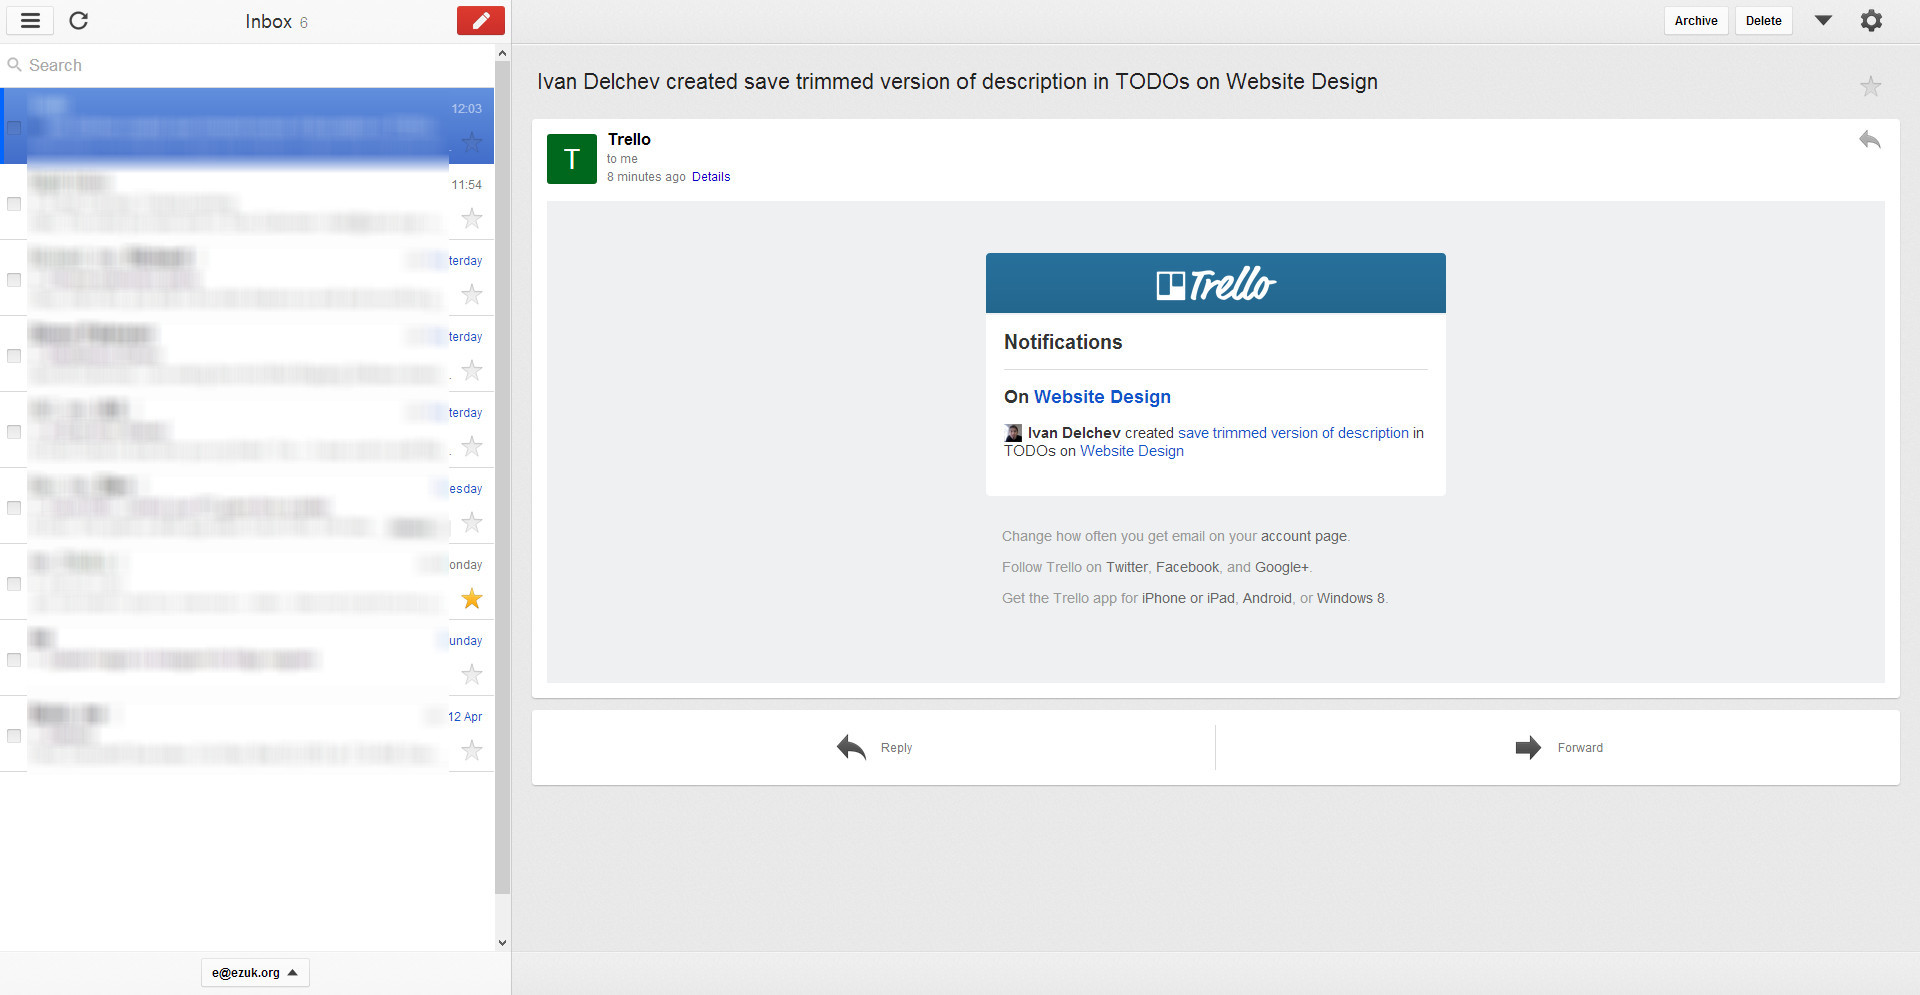Image resolution: width=1920 pixels, height=995 pixels.
Task: Select the checkbox for the 11:54 email
Action: (x=14, y=204)
